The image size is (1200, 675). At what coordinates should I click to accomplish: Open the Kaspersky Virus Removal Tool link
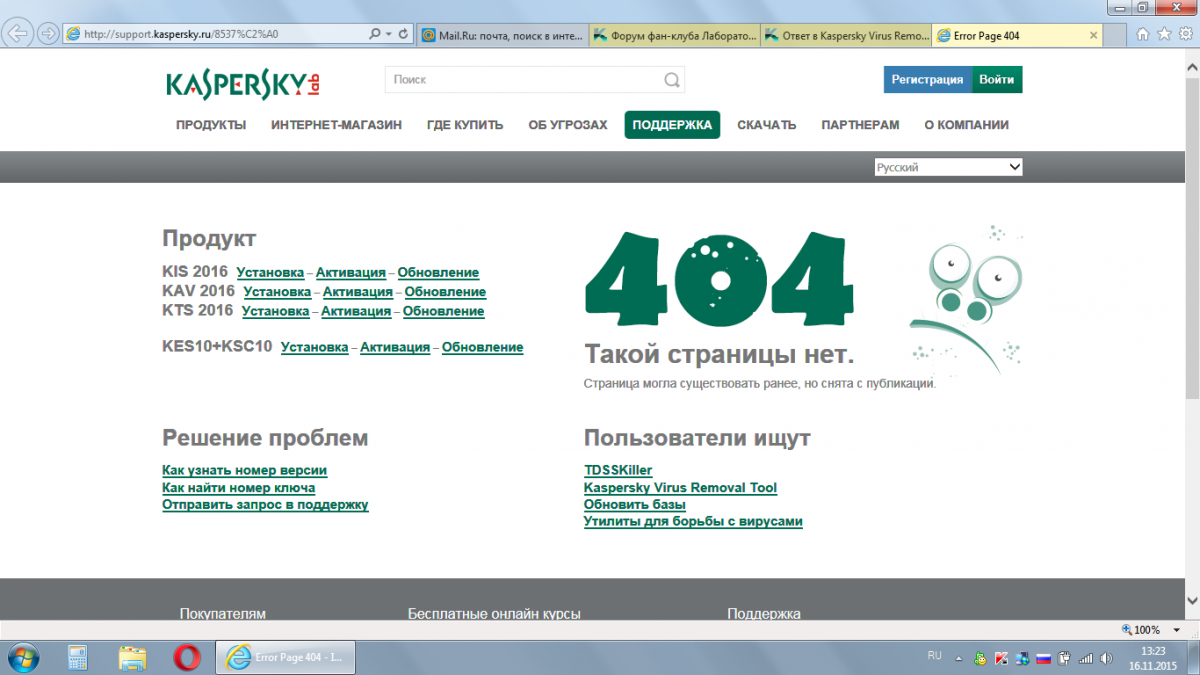click(680, 488)
